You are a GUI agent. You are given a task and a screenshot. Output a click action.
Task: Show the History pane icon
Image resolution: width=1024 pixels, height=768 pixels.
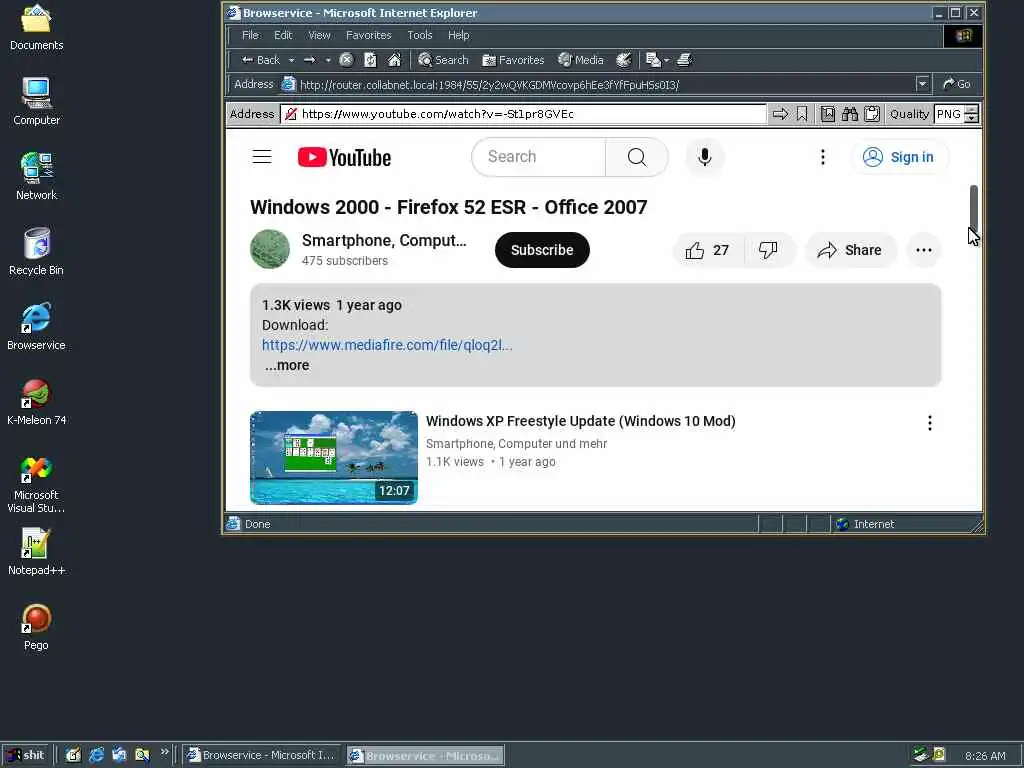pyautogui.click(x=624, y=60)
